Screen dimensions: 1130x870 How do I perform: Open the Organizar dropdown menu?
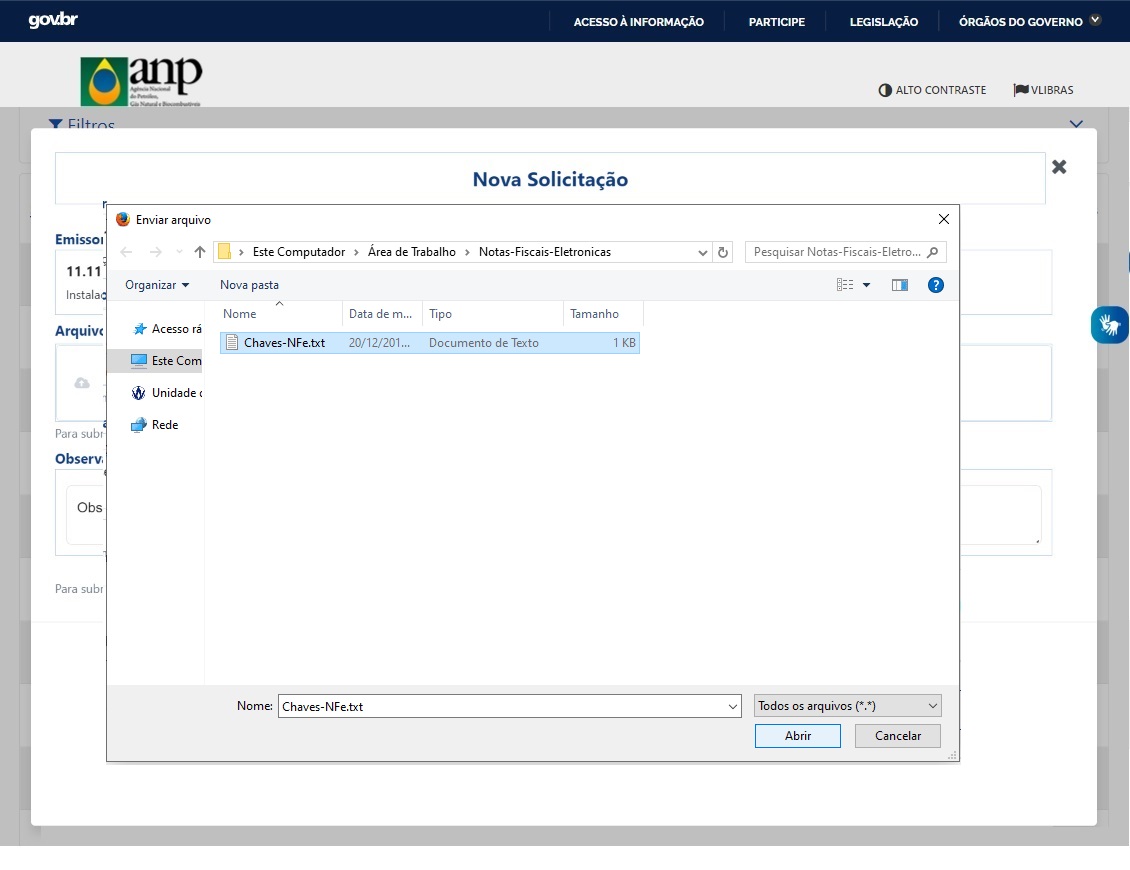(157, 285)
